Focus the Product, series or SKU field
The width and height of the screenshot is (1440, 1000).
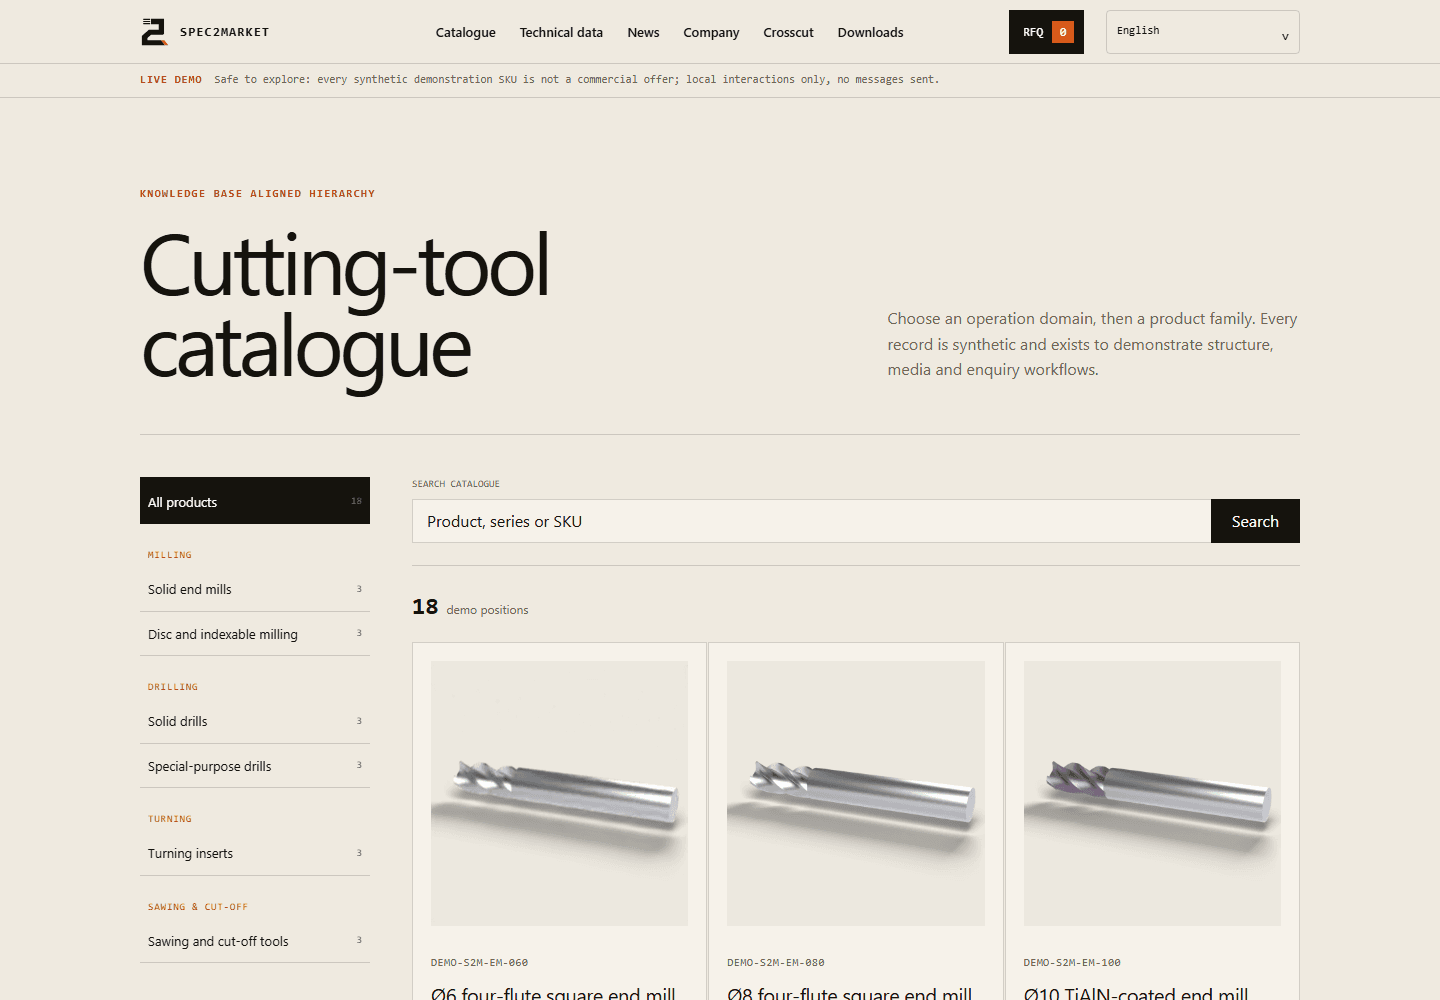[x=811, y=521]
